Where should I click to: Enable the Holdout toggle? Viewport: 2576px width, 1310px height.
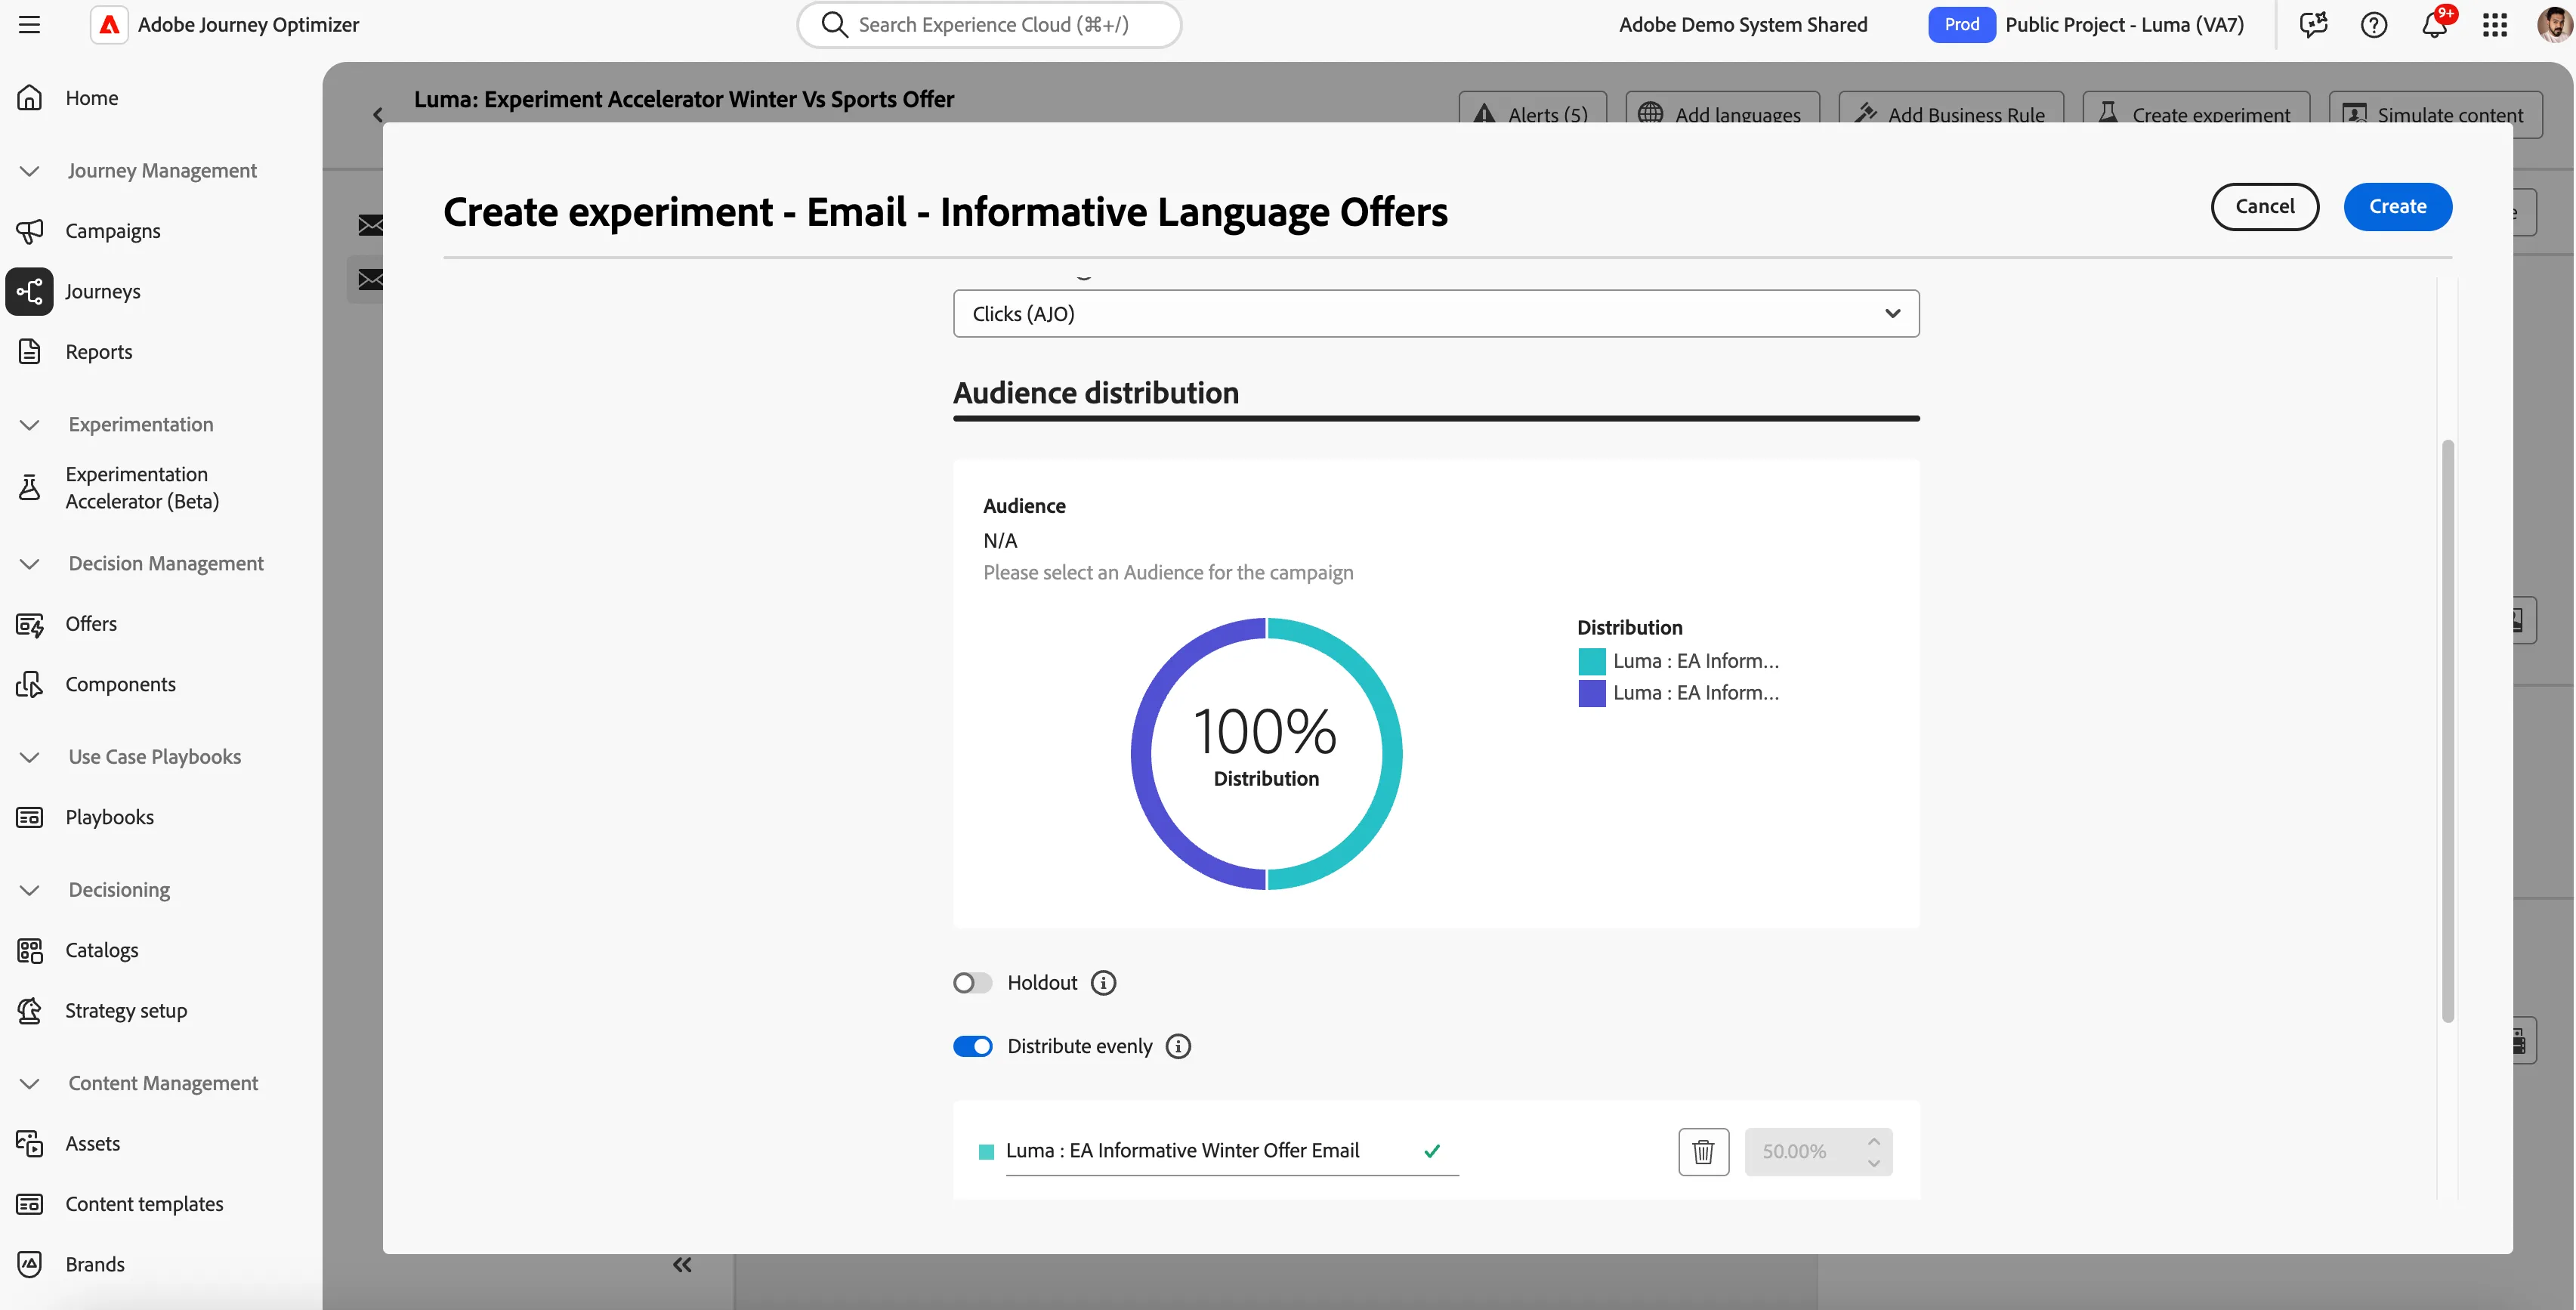(972, 984)
